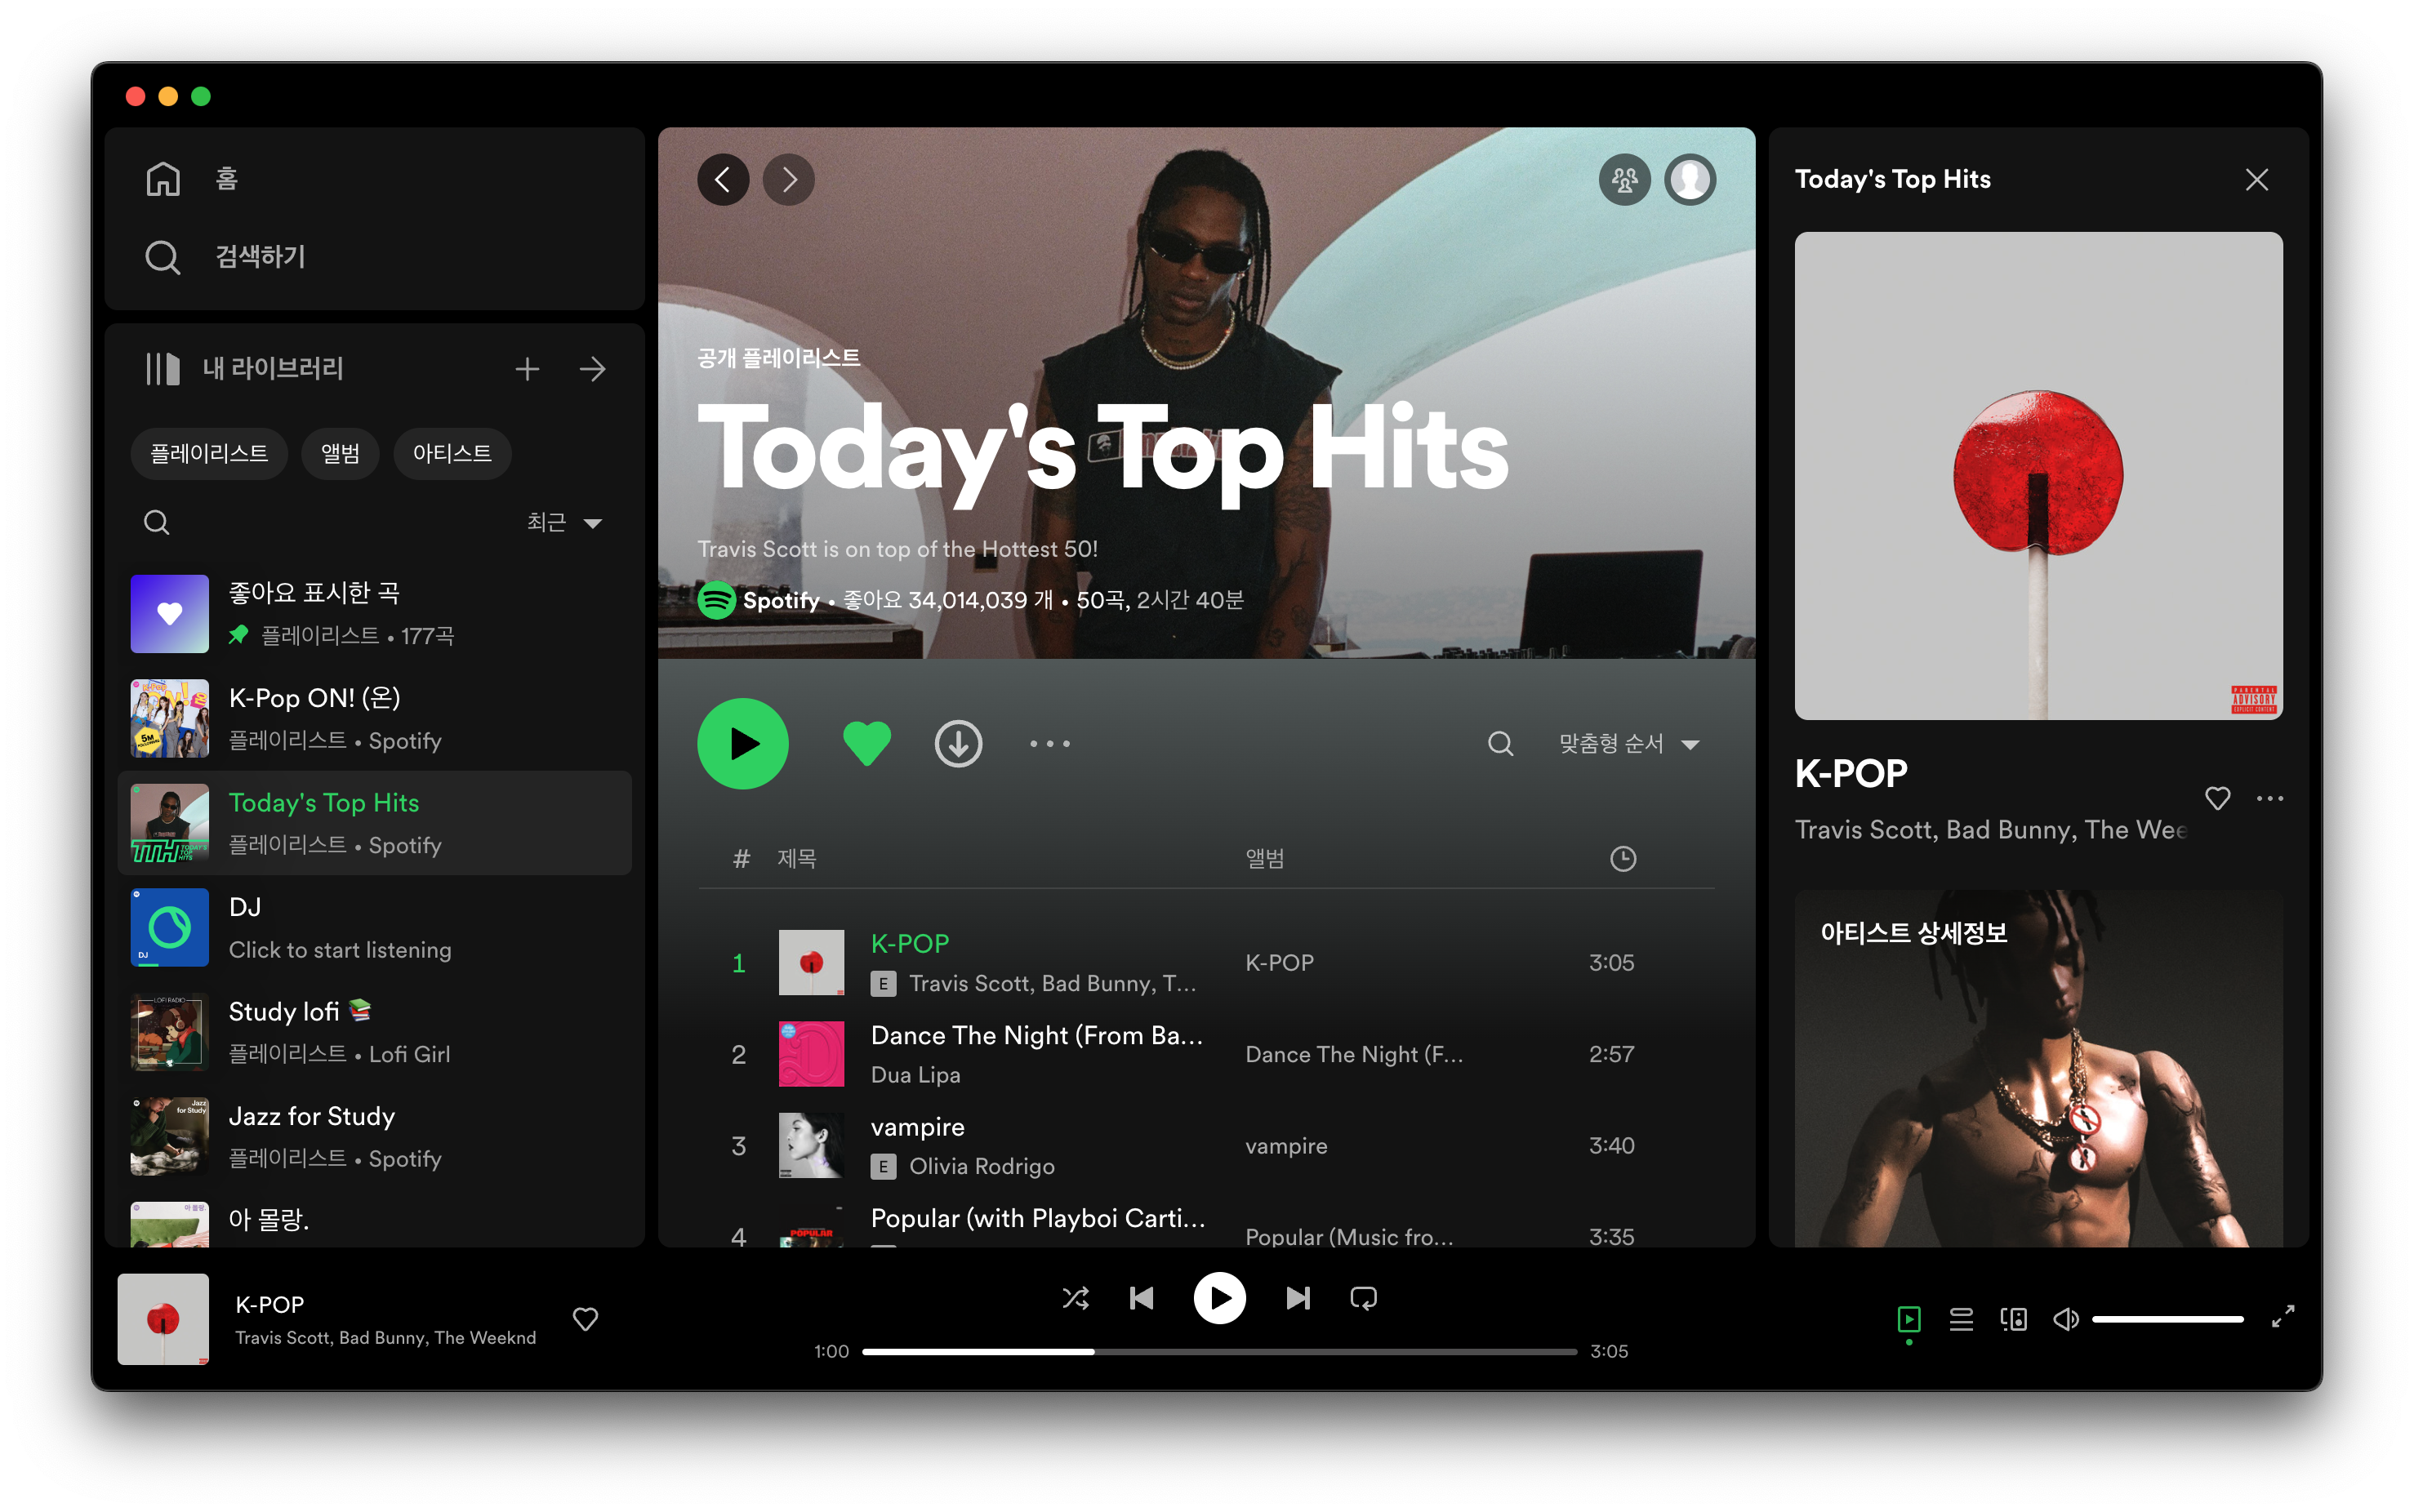
Task: Open large K-POP lollipop album cover
Action: pos(2038,476)
